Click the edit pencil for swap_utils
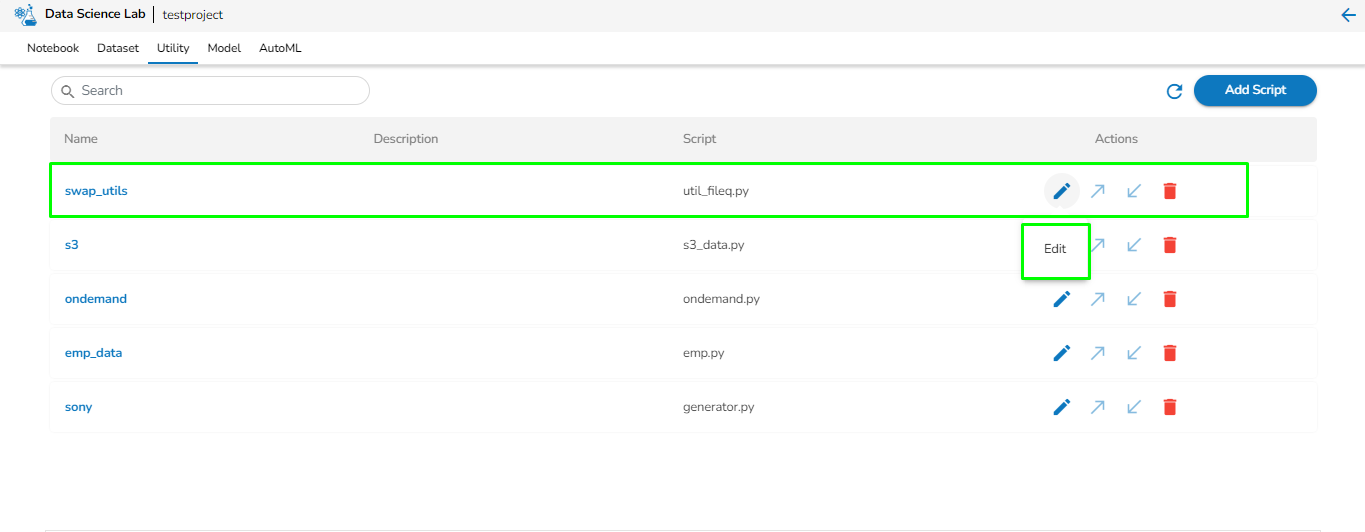This screenshot has width=1365, height=532. click(x=1062, y=190)
